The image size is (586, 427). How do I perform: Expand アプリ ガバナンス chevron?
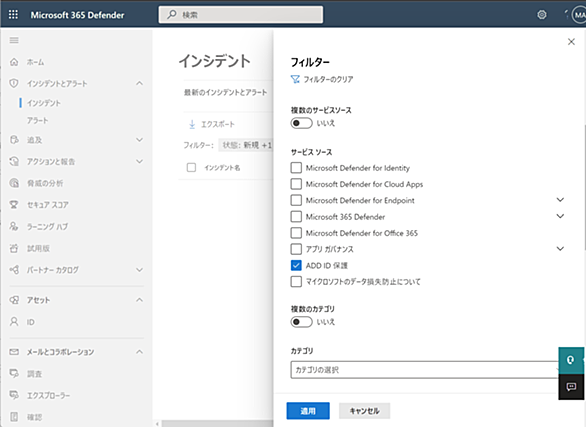pos(560,248)
